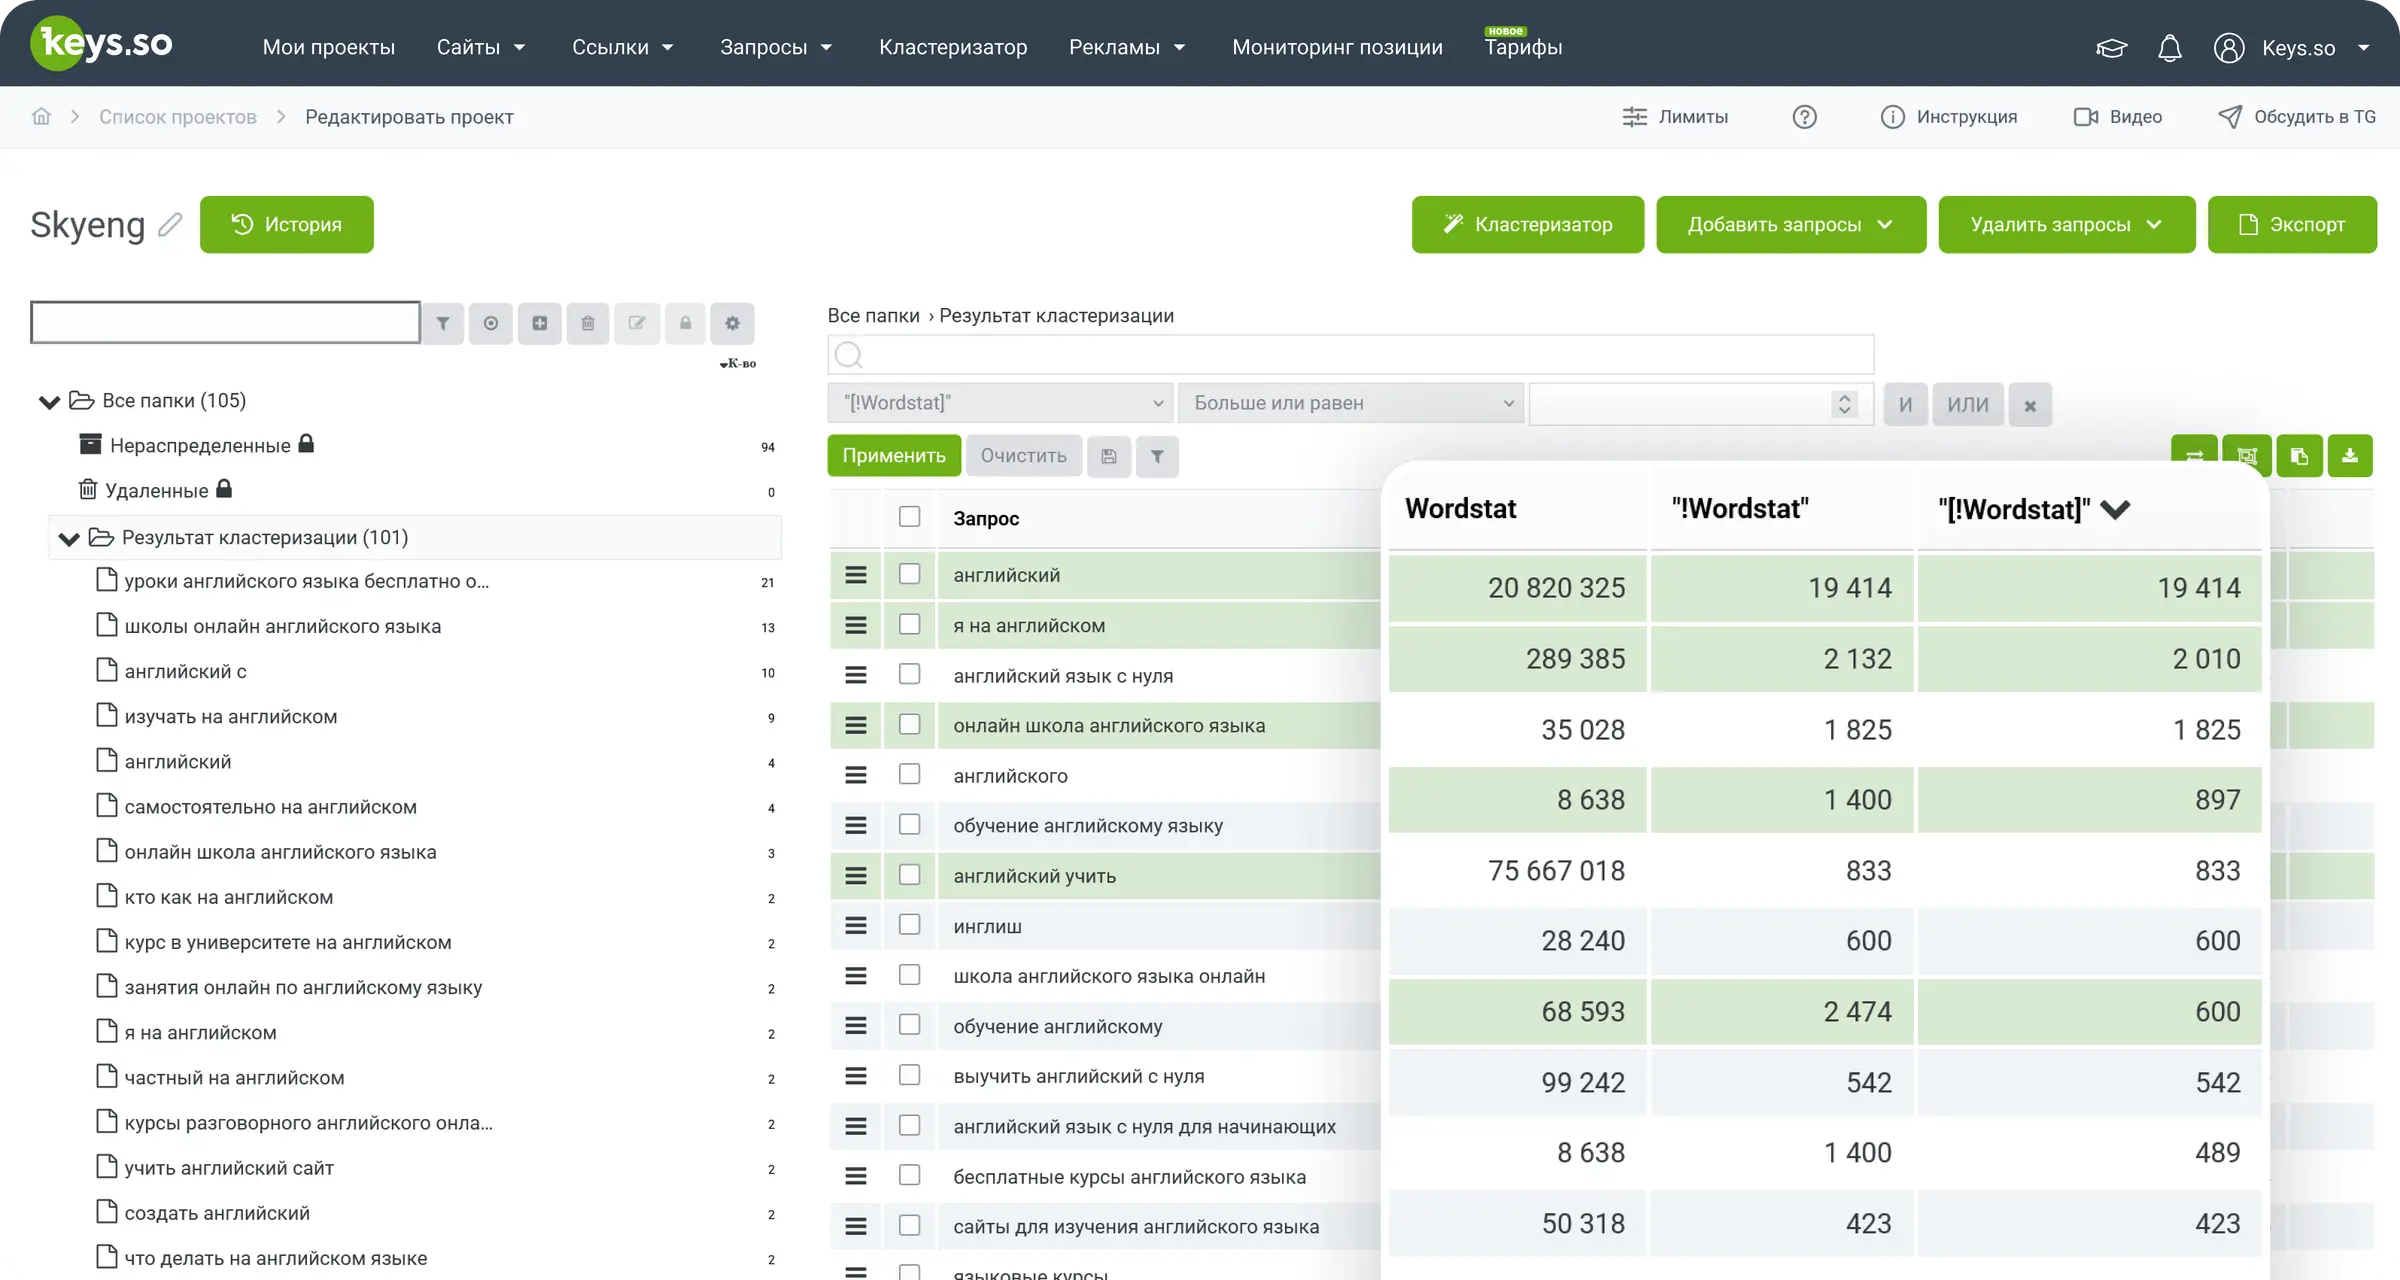Save filter with the floppy disk icon

point(1109,456)
